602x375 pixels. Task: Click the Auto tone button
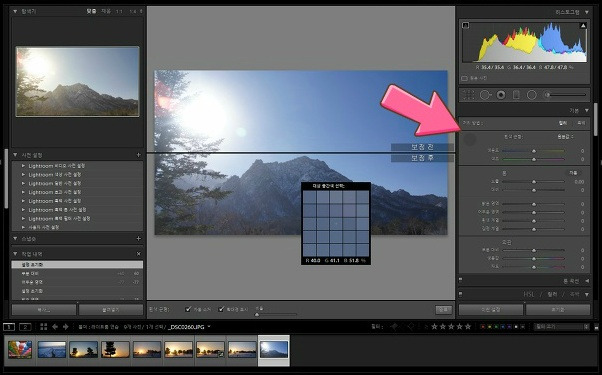(573, 173)
